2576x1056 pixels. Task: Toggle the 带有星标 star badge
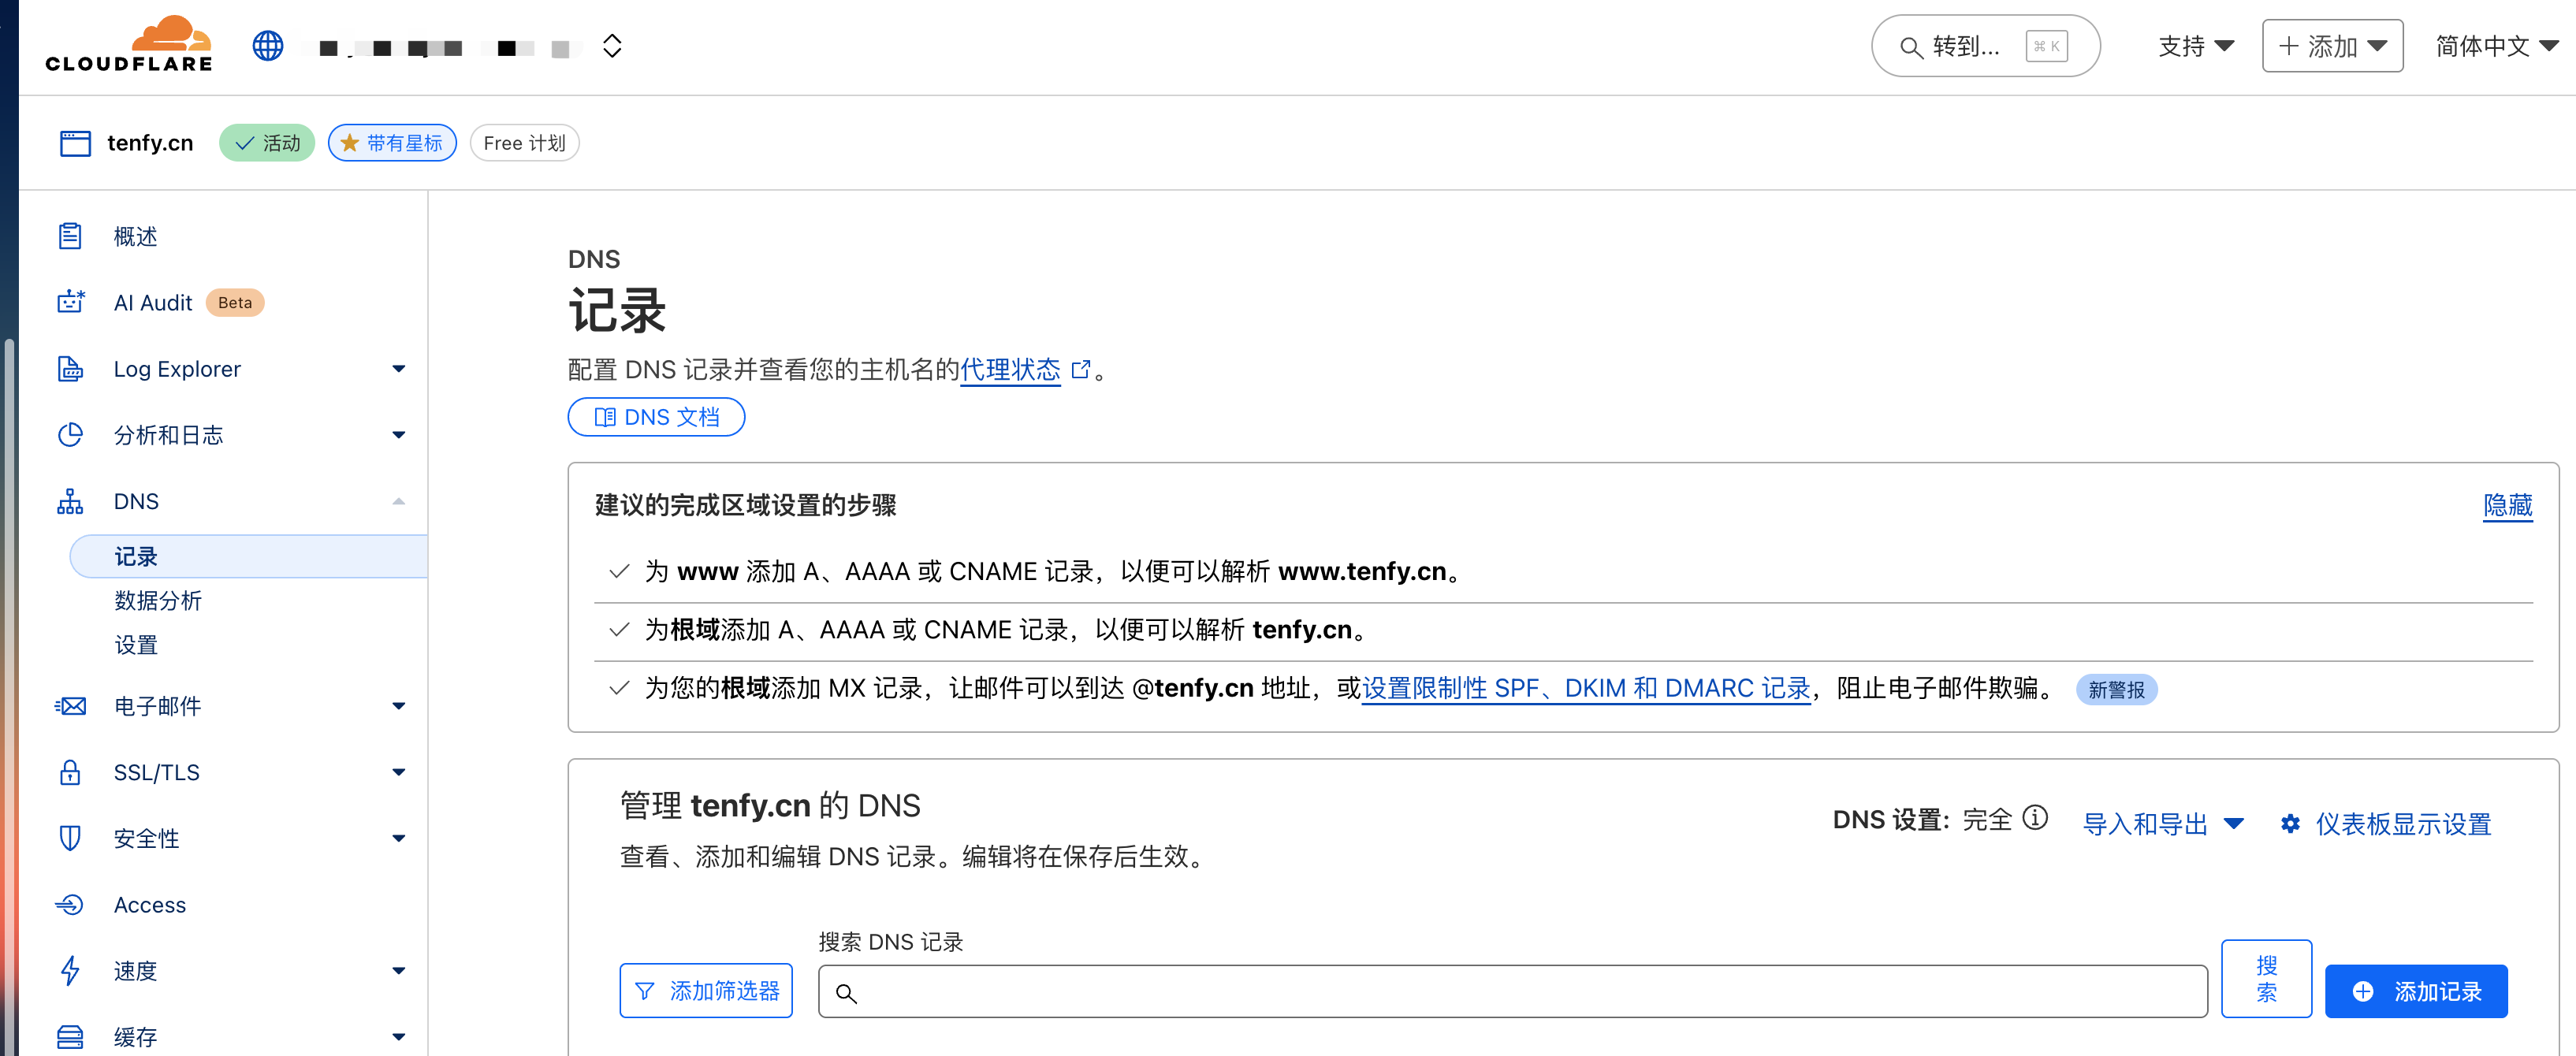coord(392,143)
